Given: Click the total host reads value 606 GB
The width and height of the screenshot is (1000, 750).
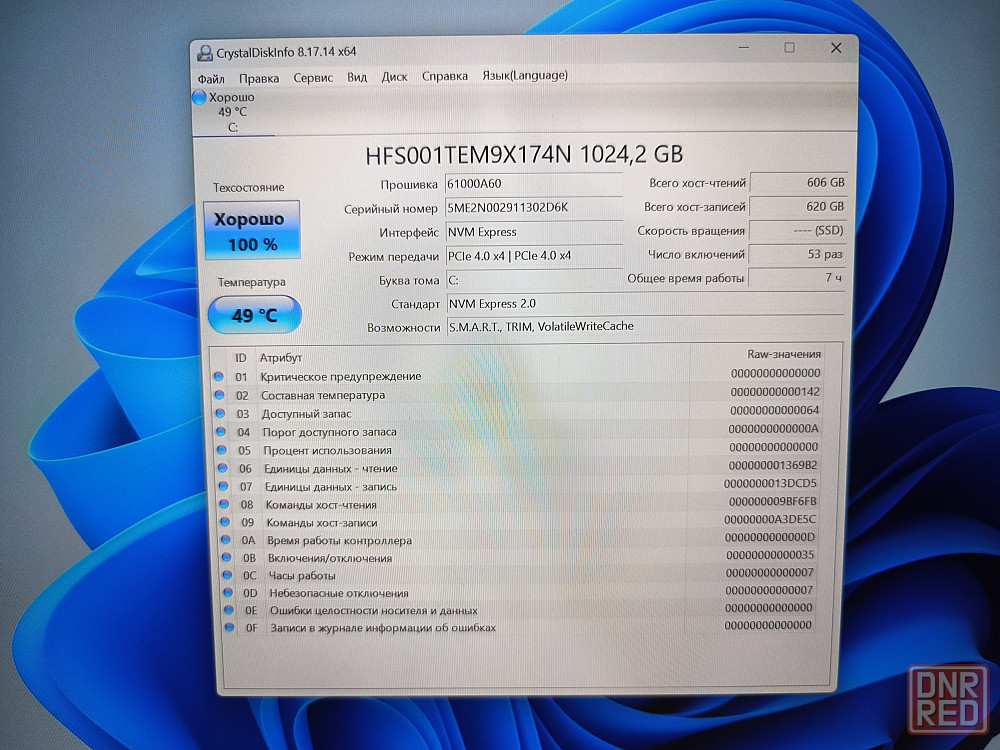Looking at the screenshot, I should pos(798,182).
